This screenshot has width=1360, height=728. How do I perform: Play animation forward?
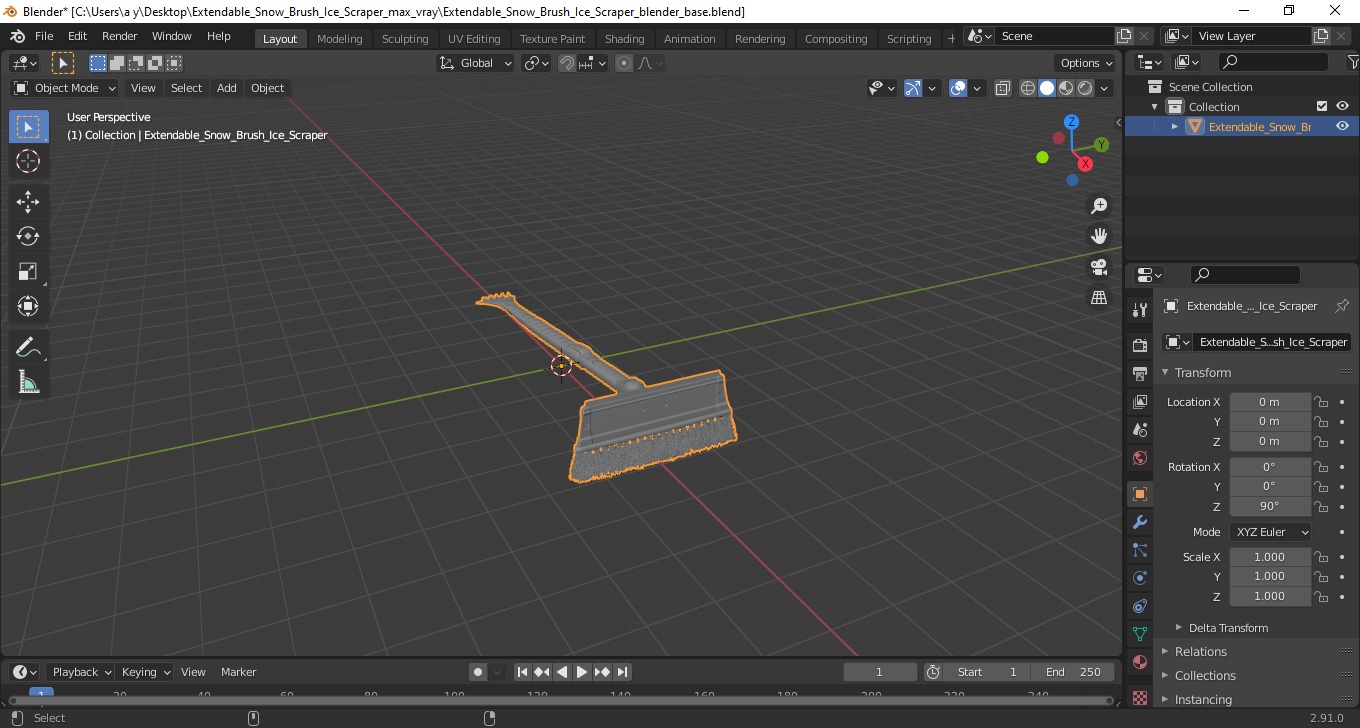(582, 672)
